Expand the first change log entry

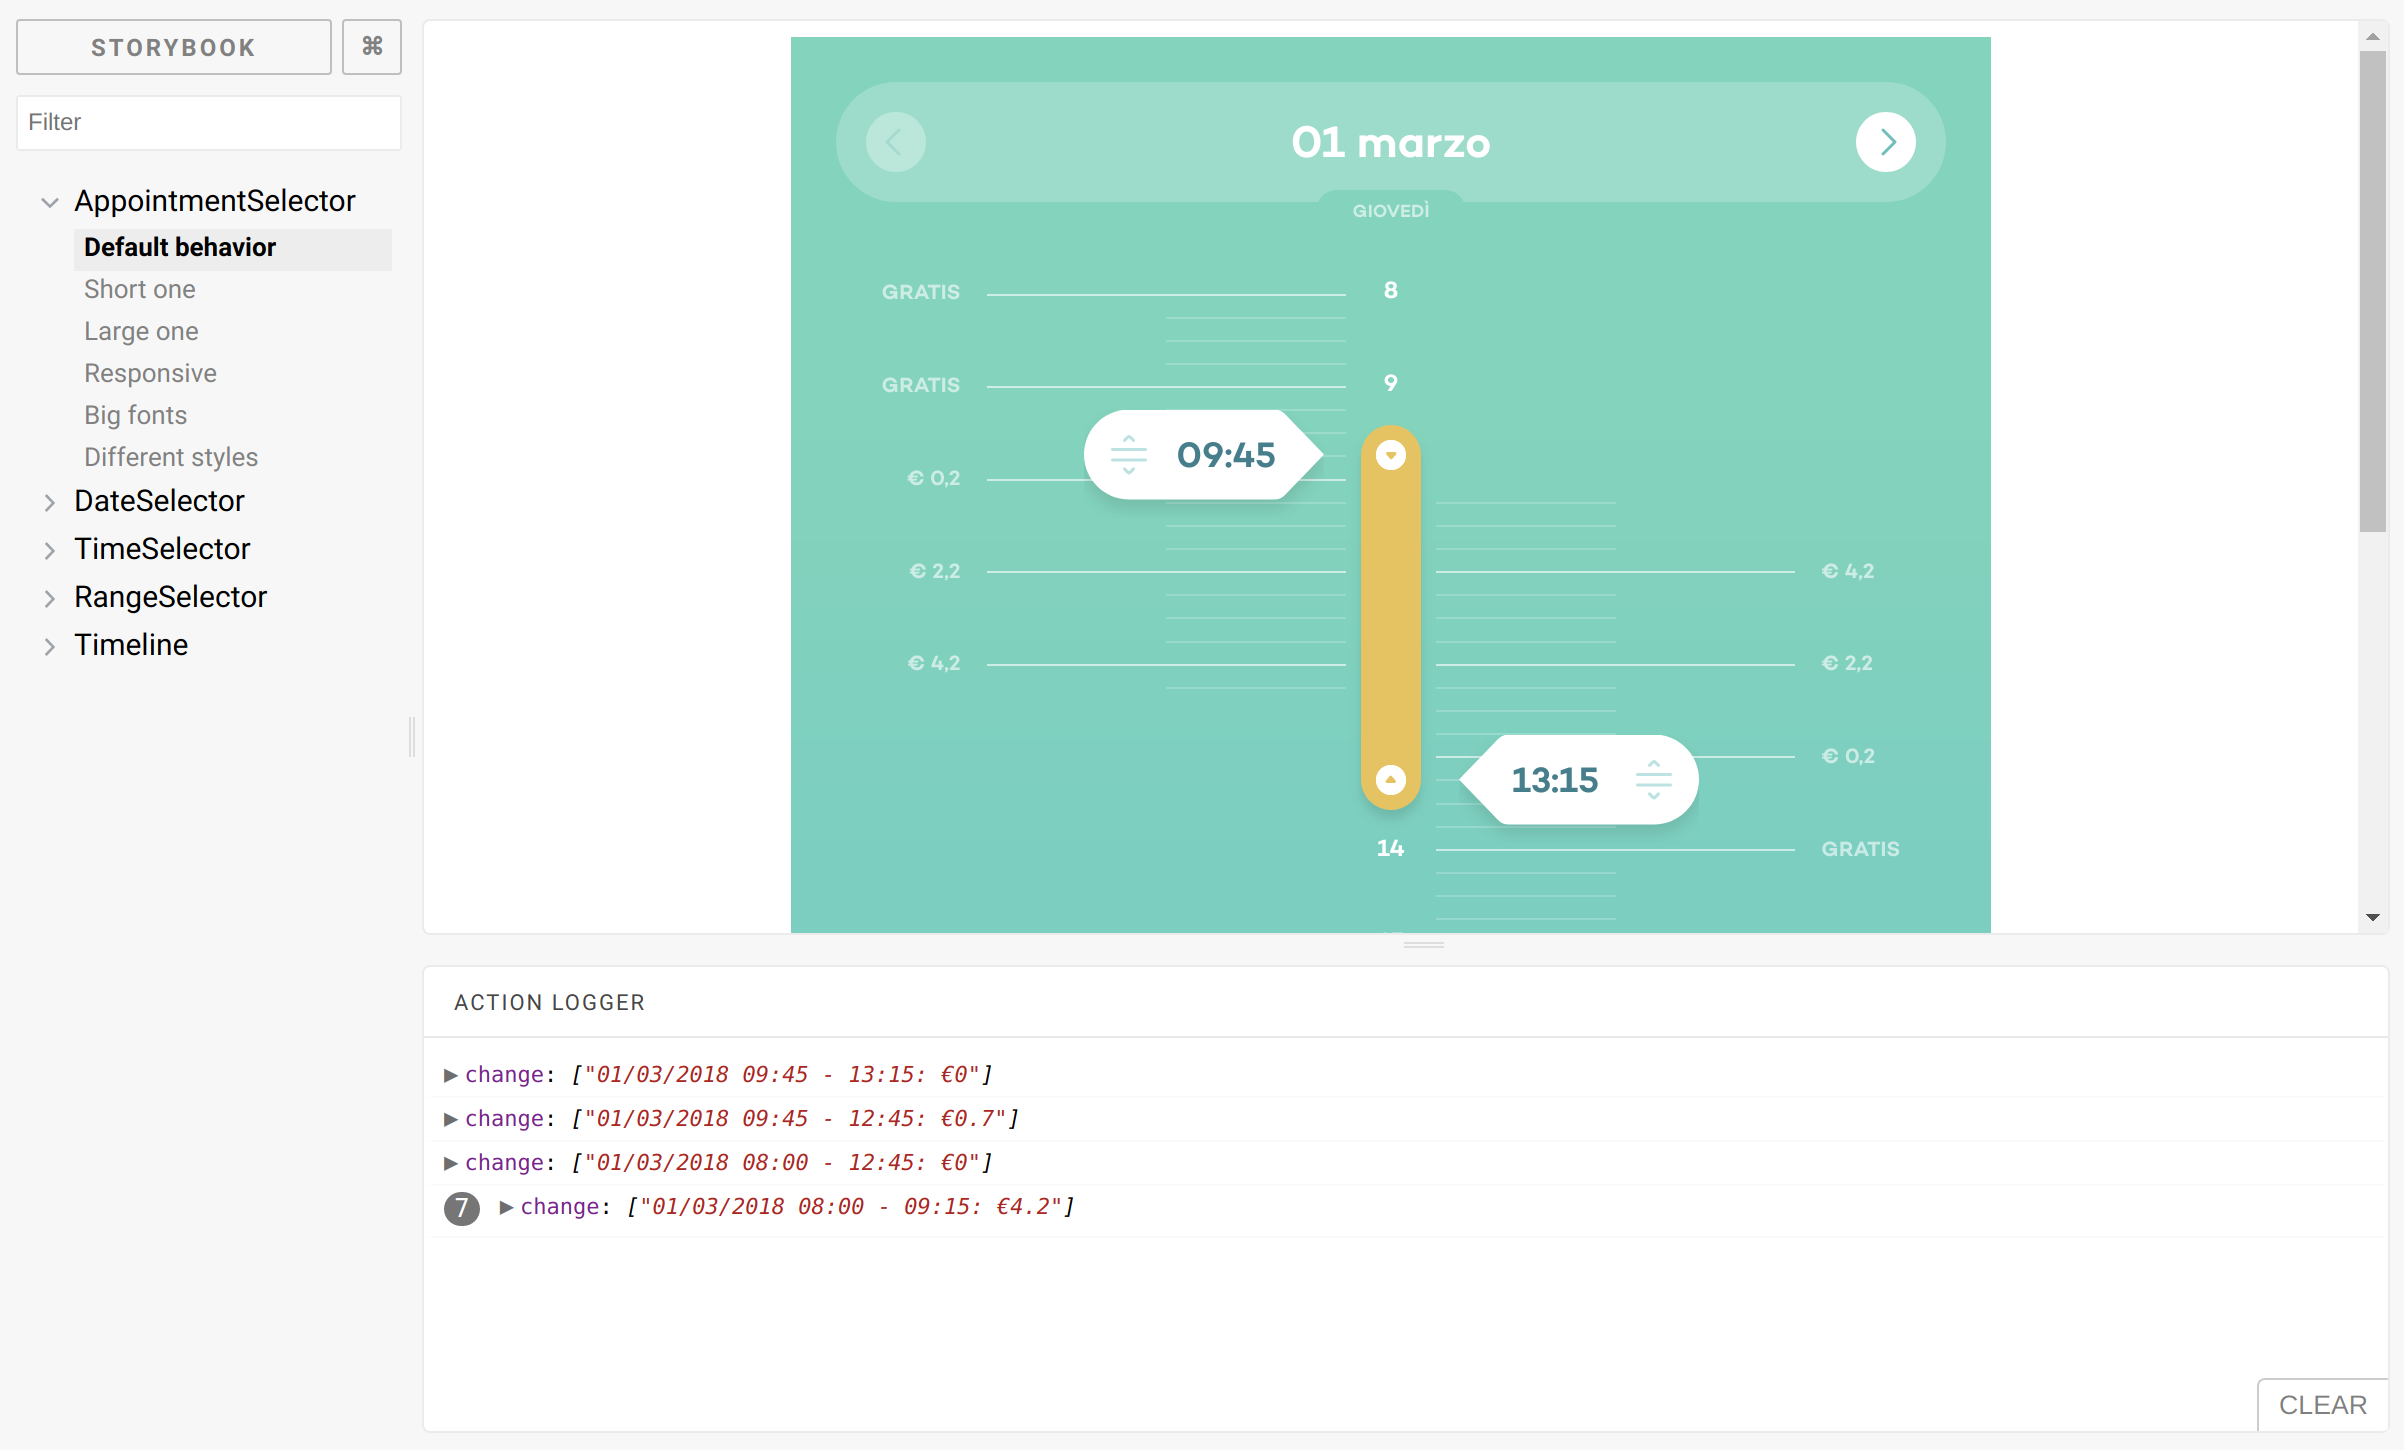coord(450,1075)
